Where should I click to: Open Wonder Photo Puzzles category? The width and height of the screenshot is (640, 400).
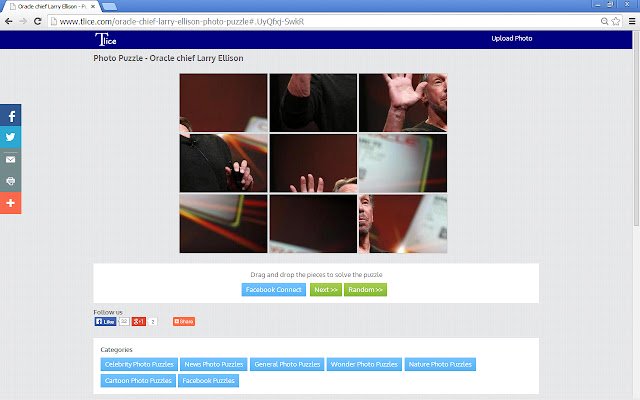pyautogui.click(x=364, y=364)
